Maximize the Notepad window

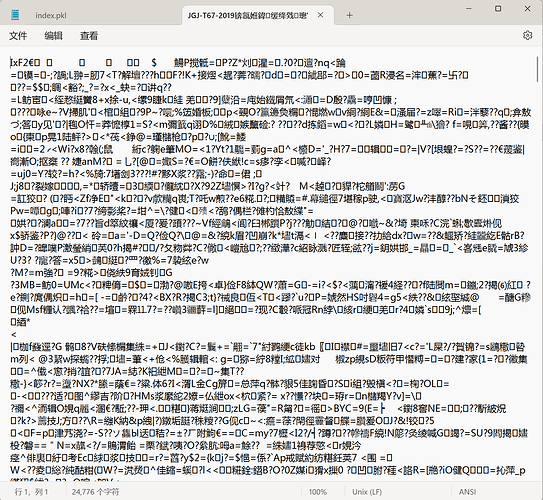pos(498,8)
